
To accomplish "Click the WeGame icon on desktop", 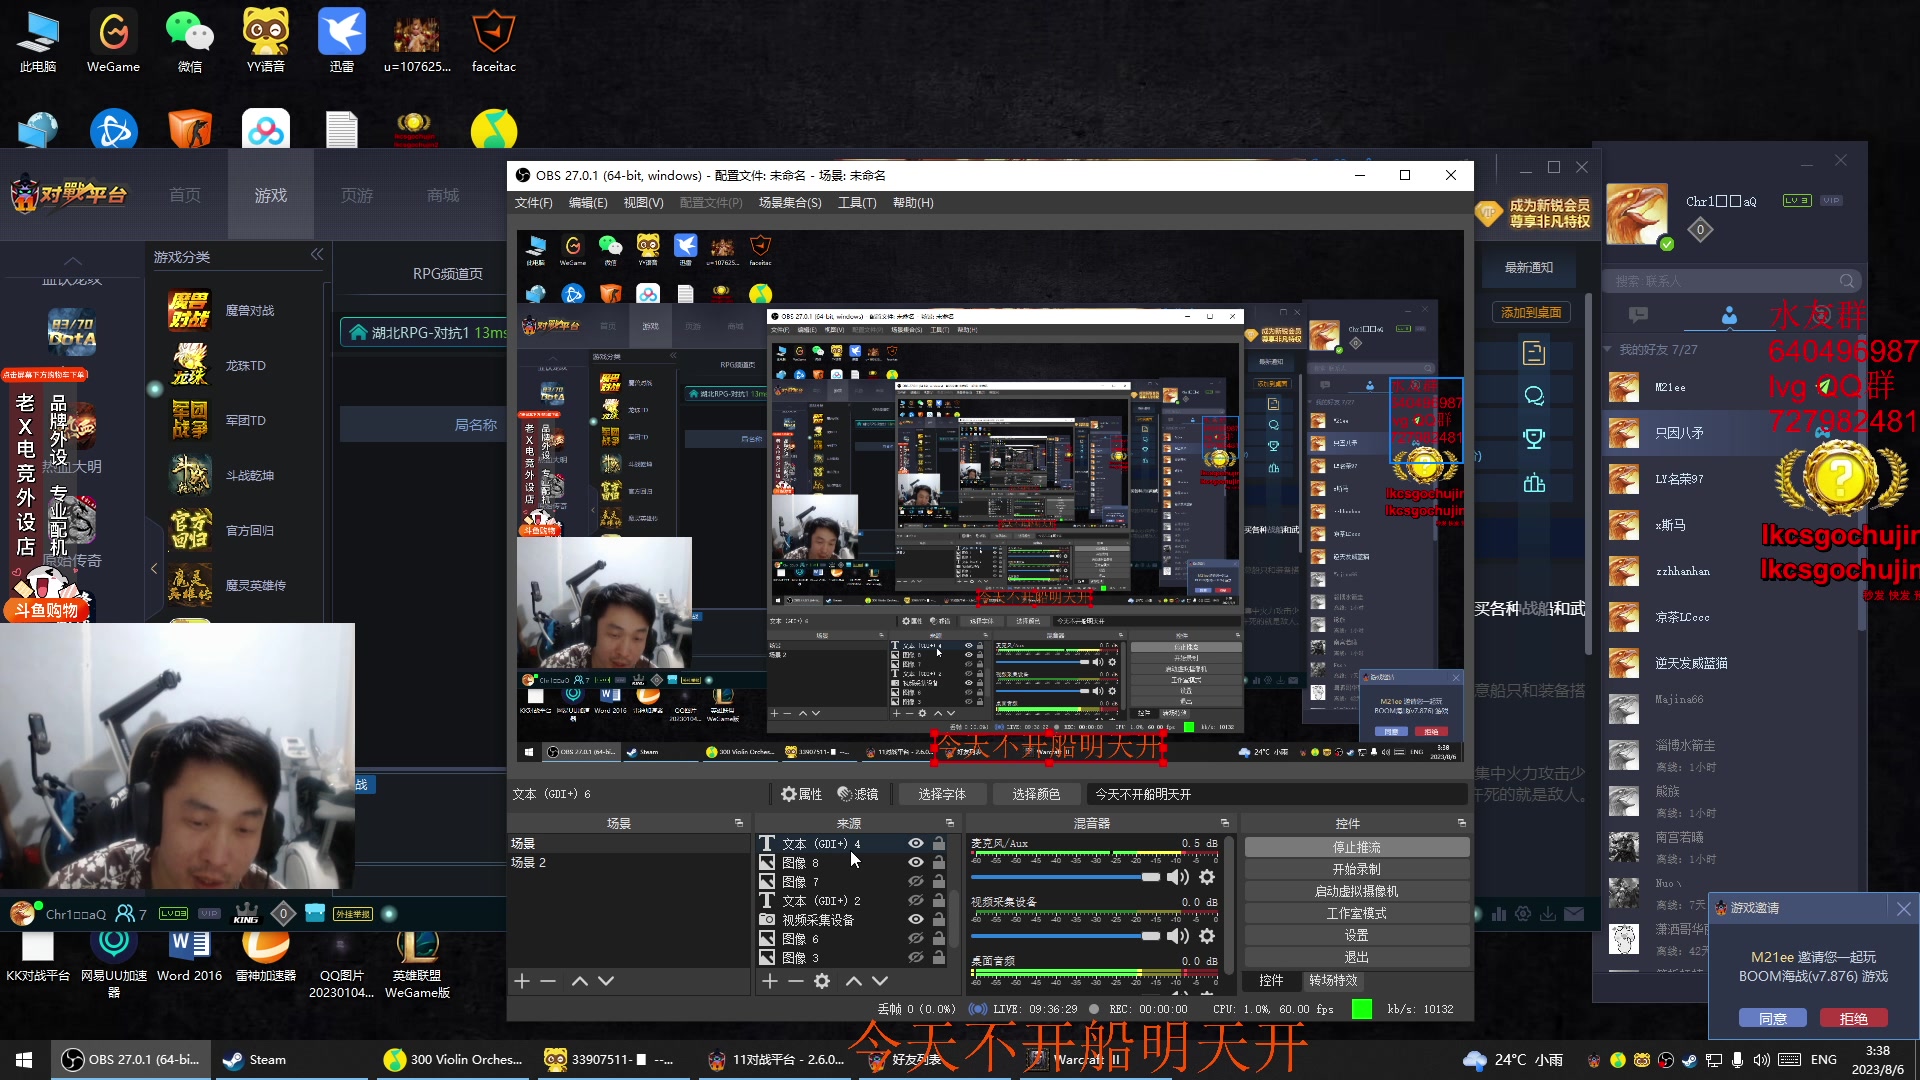I will [x=112, y=41].
